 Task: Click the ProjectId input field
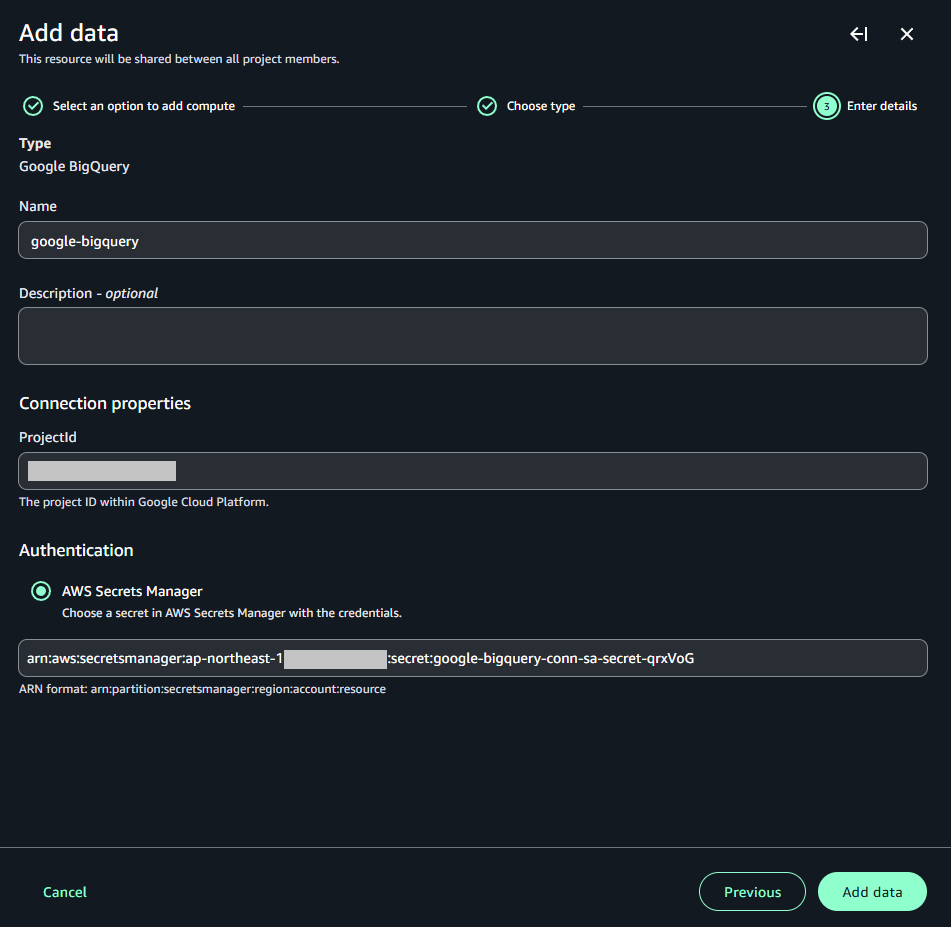(473, 471)
